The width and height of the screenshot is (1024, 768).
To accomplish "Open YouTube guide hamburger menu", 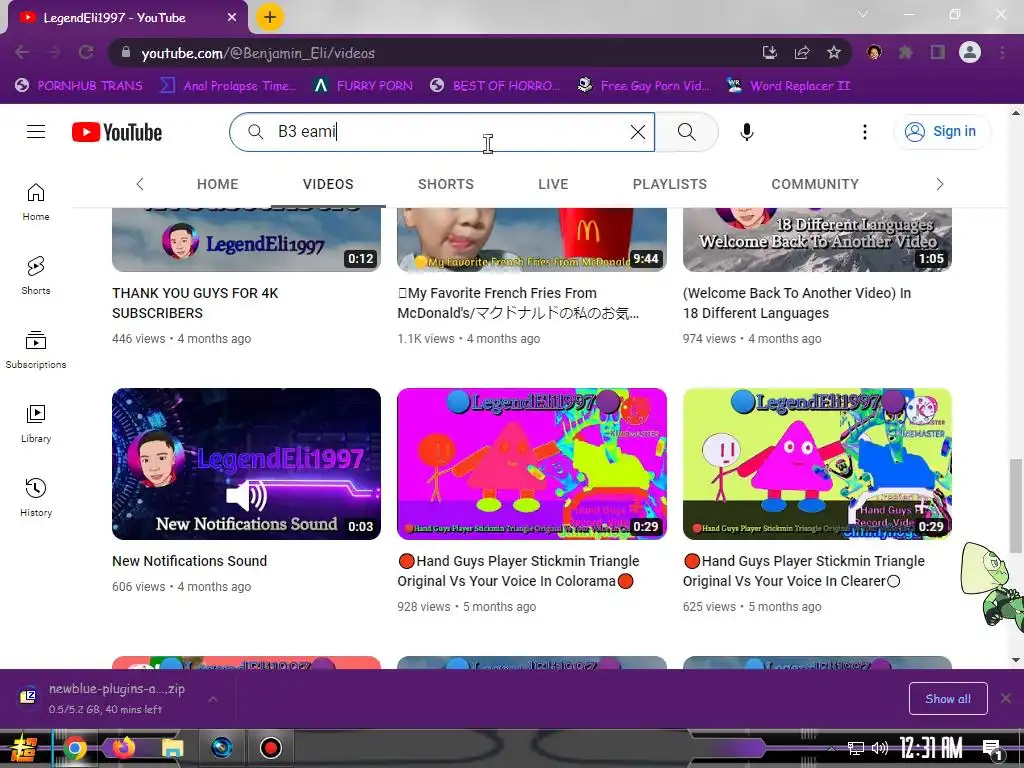I will (36, 132).
